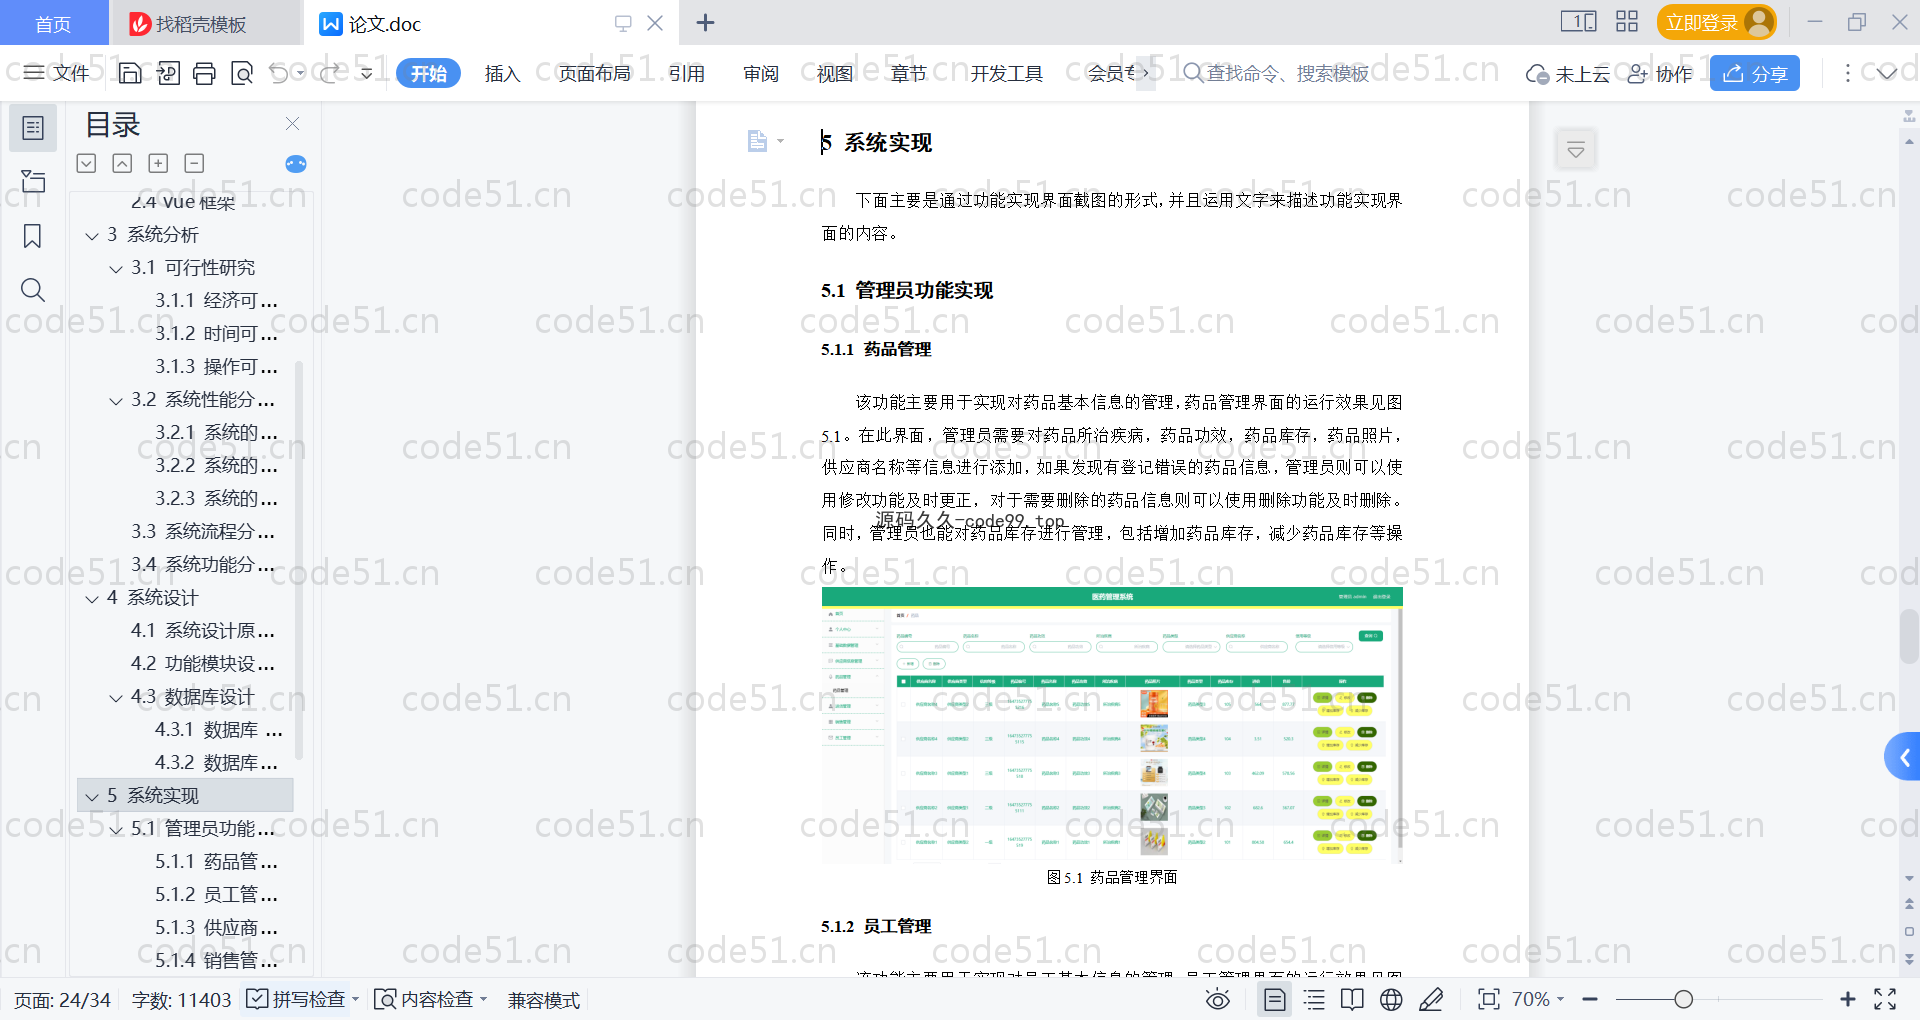This screenshot has height=1020, width=1920.
Task: Select the 审阅 ribbon tab
Action: 761,73
